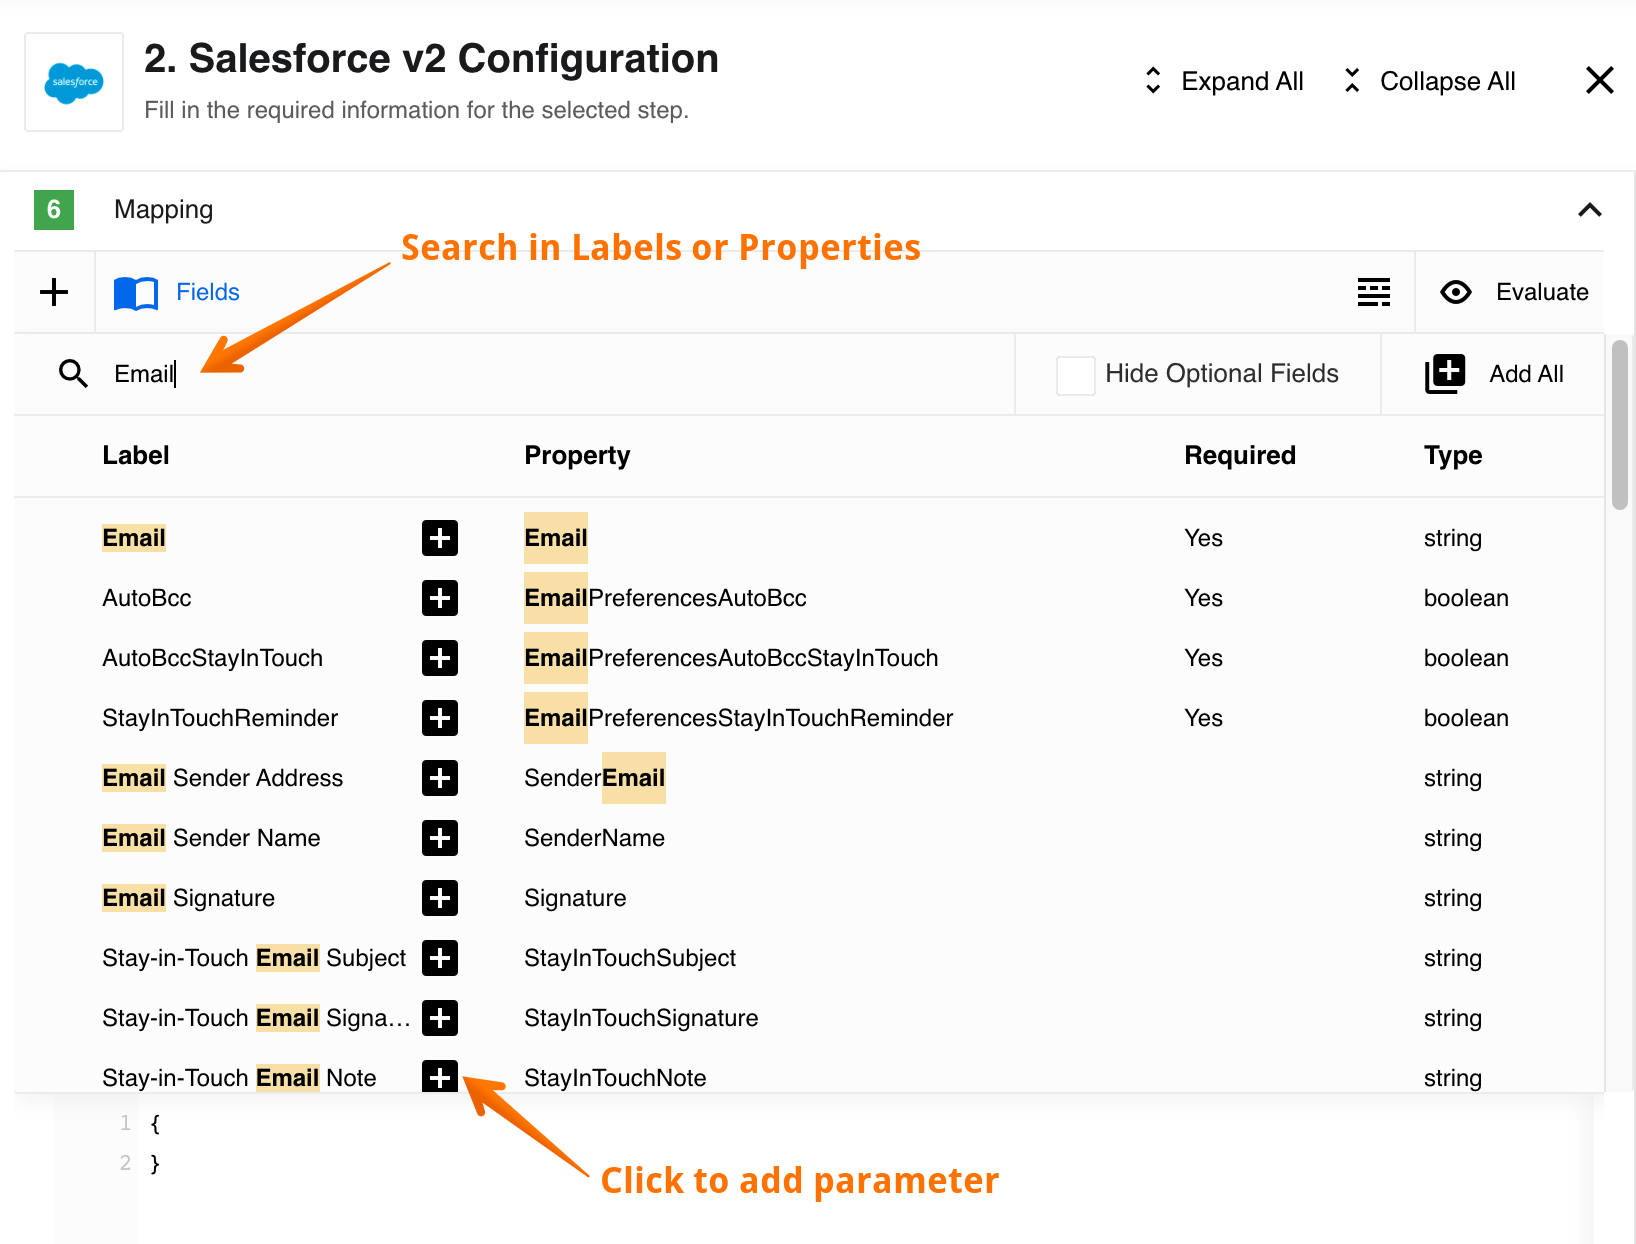The image size is (1636, 1244).
Task: Add the AutoBccStayInTouch parameter with plus
Action: (x=440, y=658)
